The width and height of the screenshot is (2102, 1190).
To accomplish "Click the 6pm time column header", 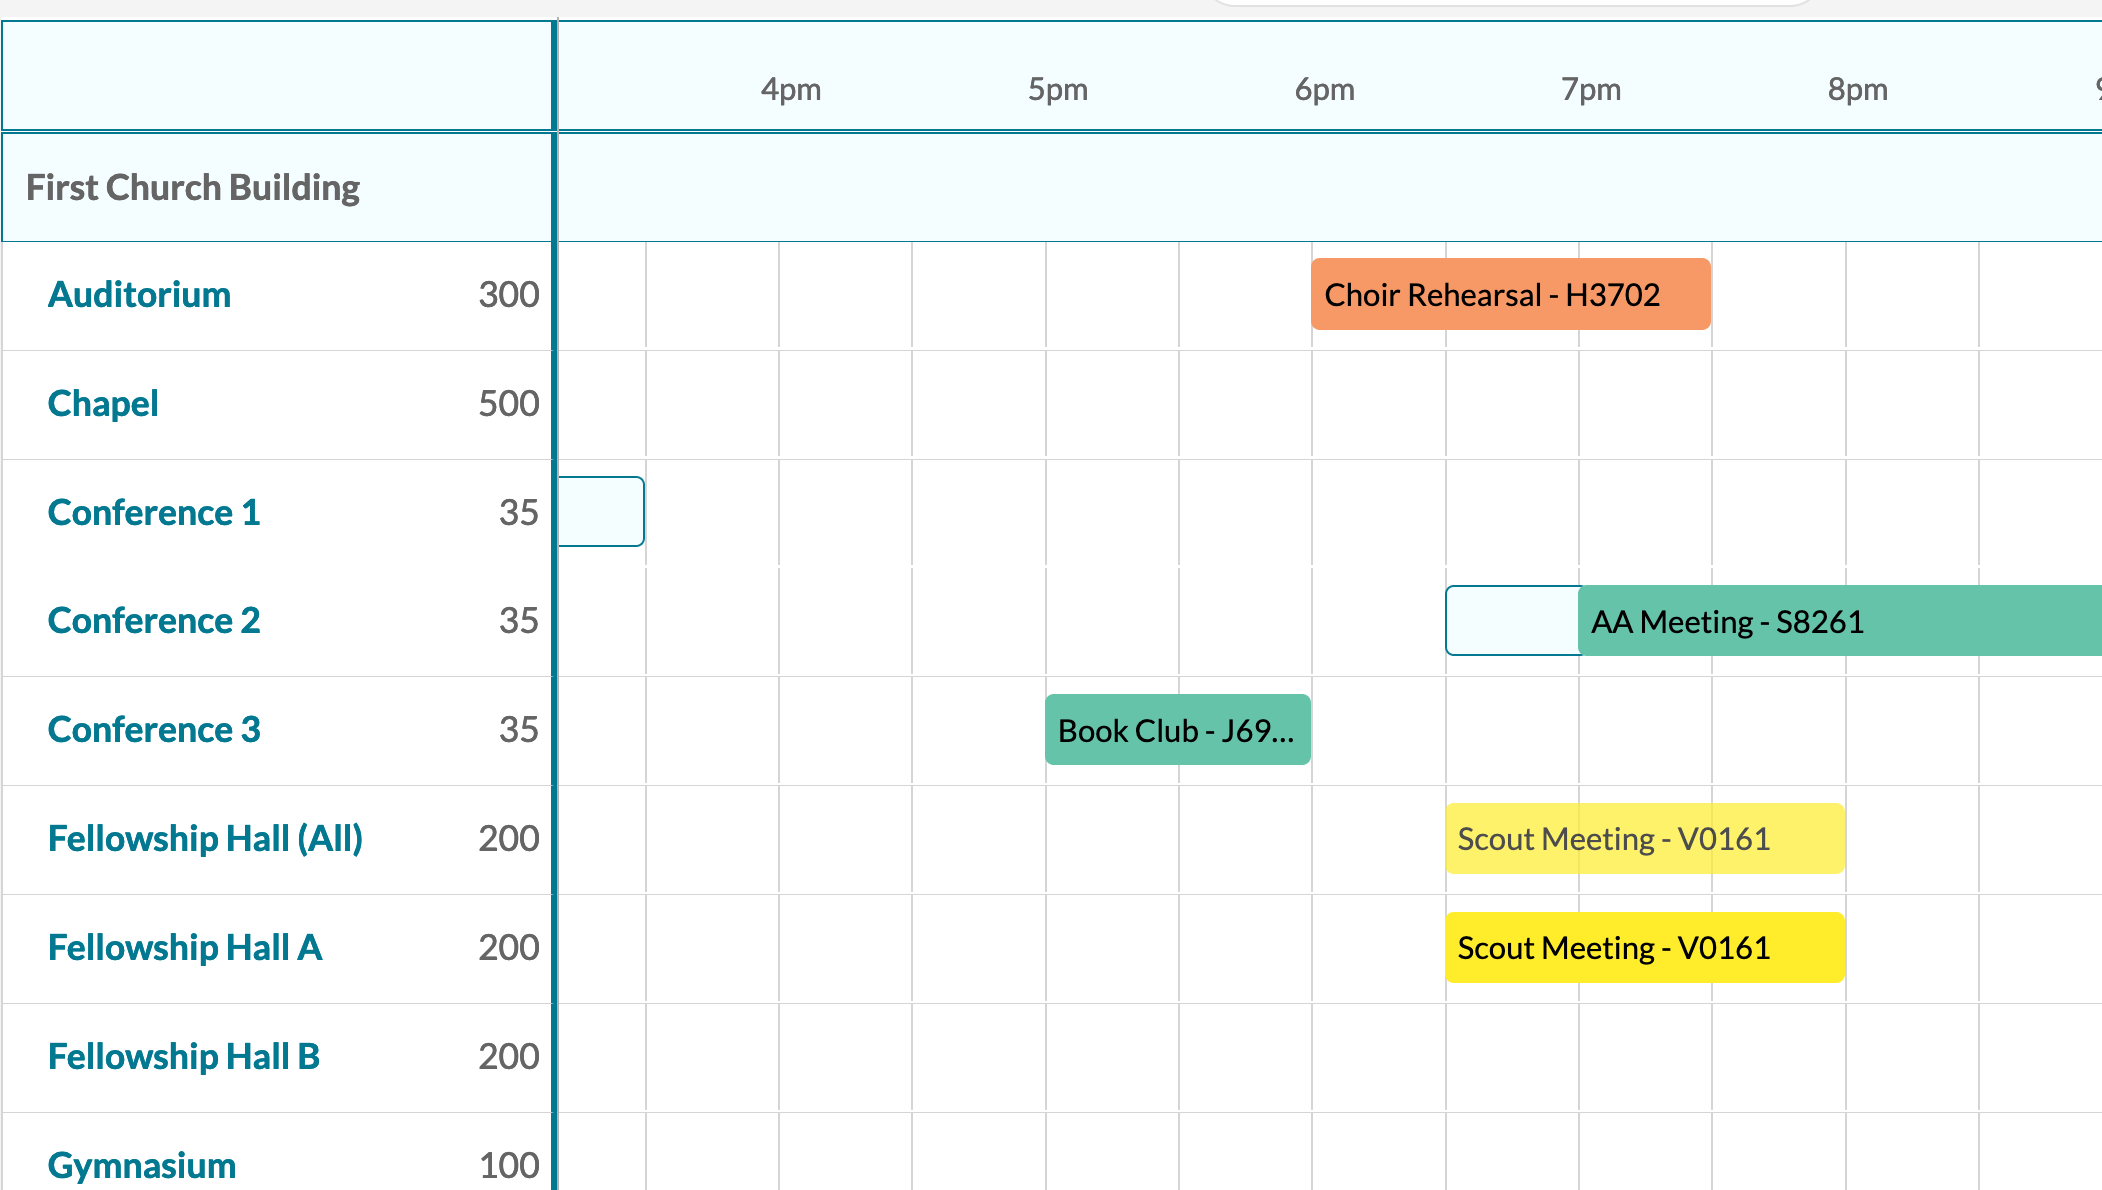I will point(1324,90).
